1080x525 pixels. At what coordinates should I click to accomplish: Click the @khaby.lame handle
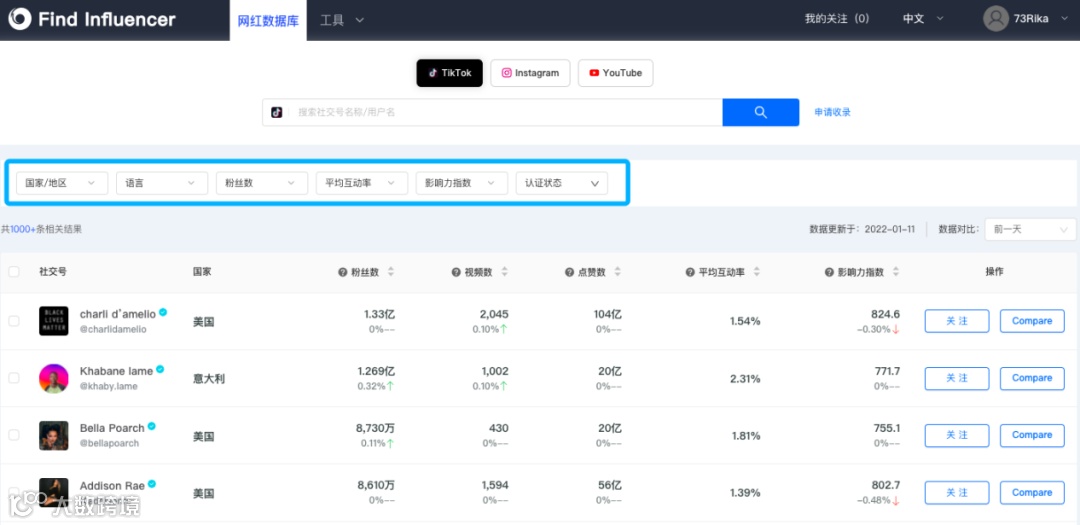click(109, 387)
